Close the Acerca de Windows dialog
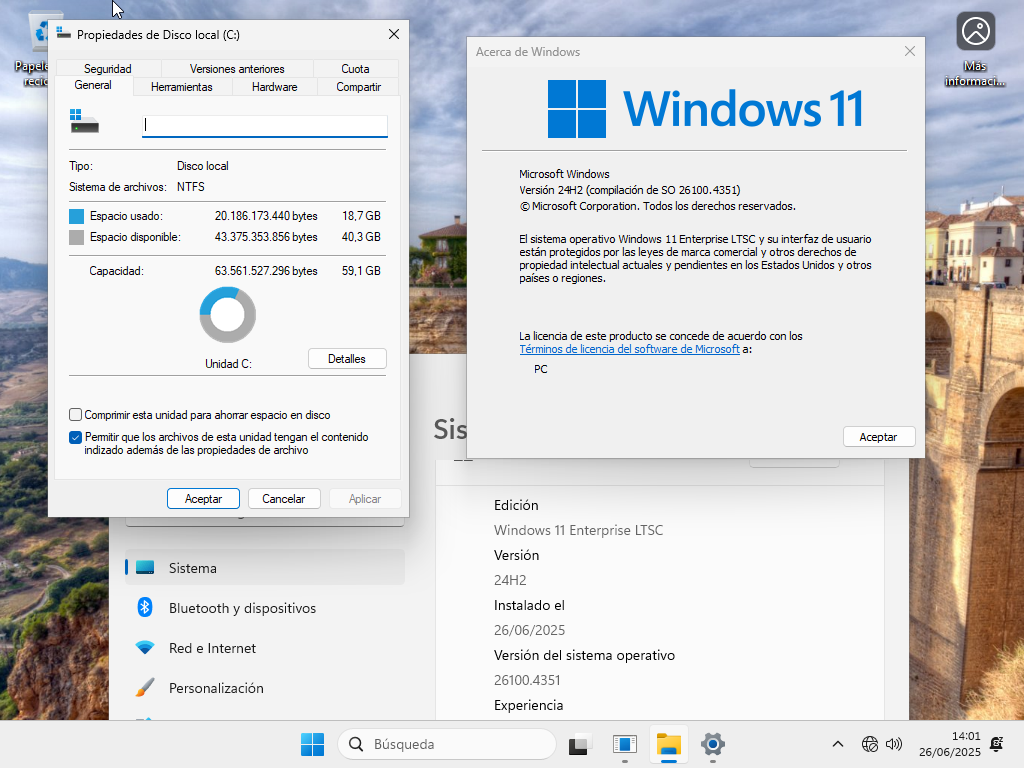 [910, 51]
